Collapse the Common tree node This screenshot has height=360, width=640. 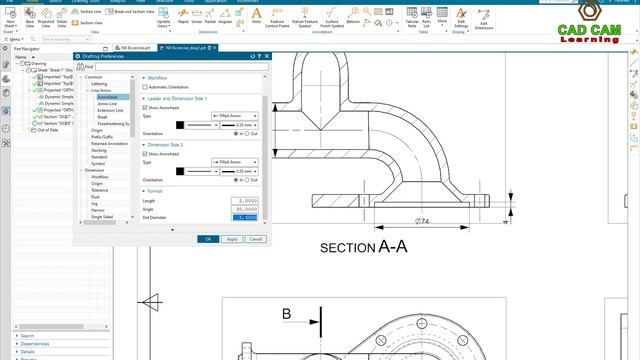coord(81,77)
